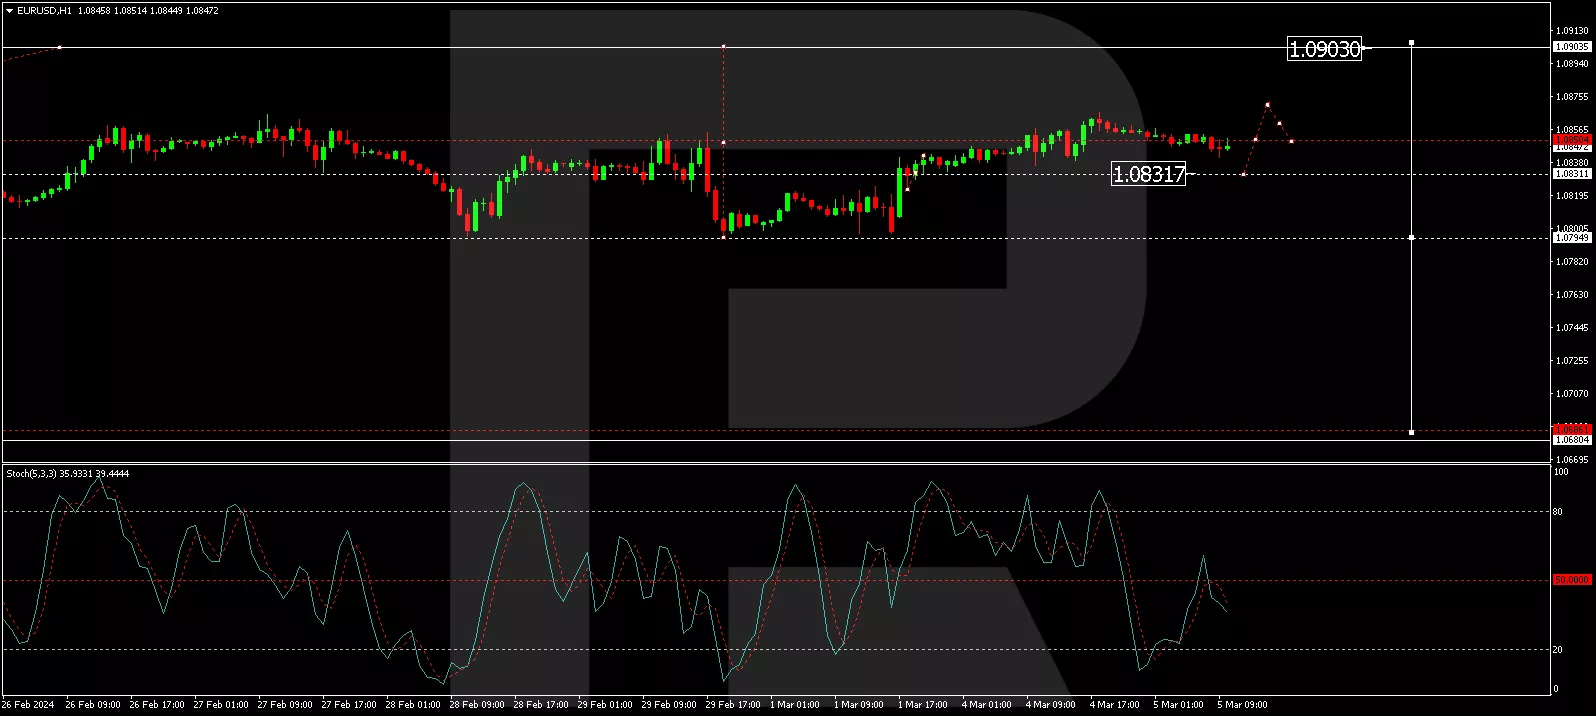1596x716 pixels.
Task: Click the 1 Mar 17:00 time label
Action: [x=922, y=705]
